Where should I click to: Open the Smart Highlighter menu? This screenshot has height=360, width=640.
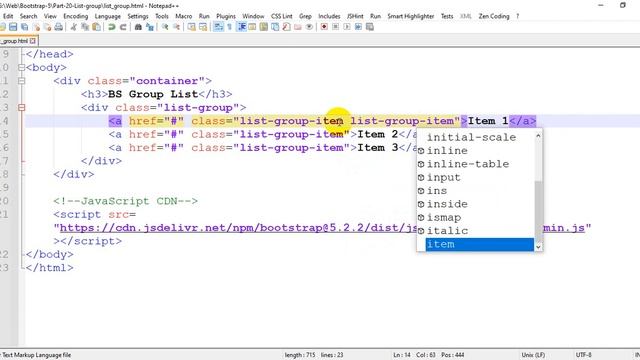point(411,16)
